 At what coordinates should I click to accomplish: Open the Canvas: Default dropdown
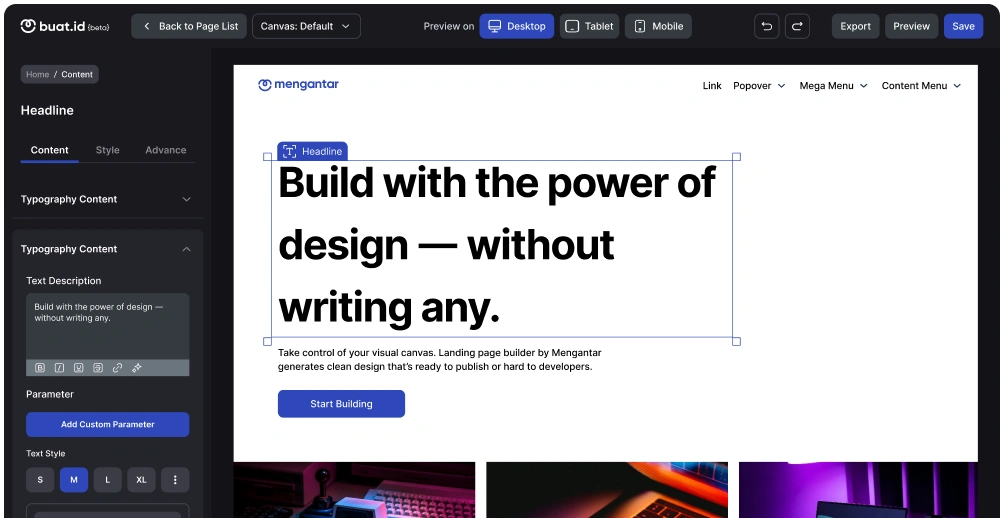[306, 26]
